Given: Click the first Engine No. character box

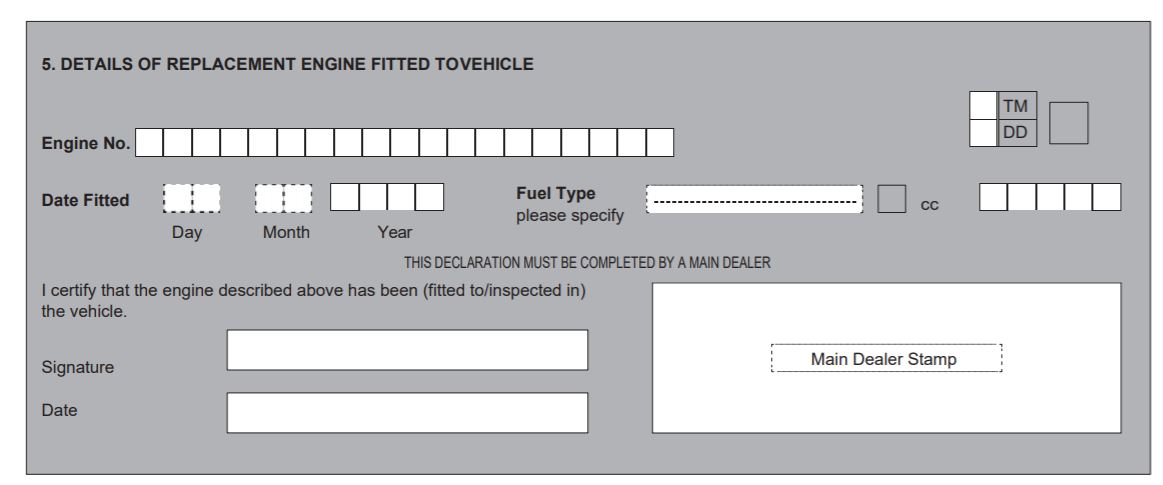Looking at the screenshot, I should tap(149, 144).
